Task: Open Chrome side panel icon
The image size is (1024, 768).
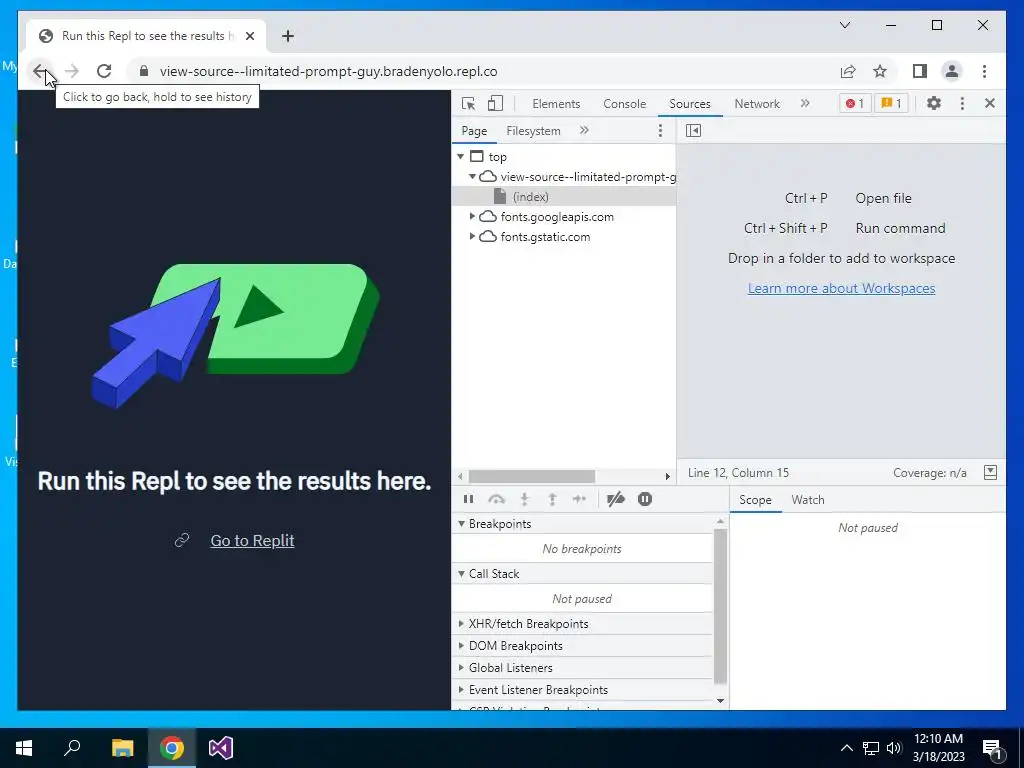Action: [x=920, y=71]
